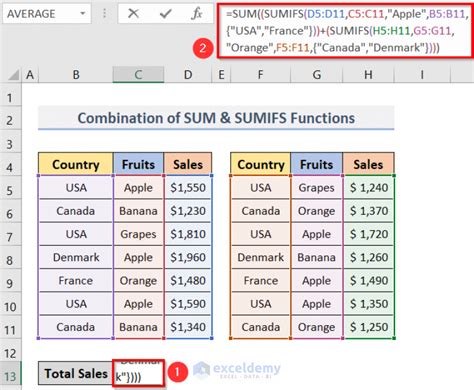Select column D header
The height and width of the screenshot is (390, 474).
[x=188, y=75]
